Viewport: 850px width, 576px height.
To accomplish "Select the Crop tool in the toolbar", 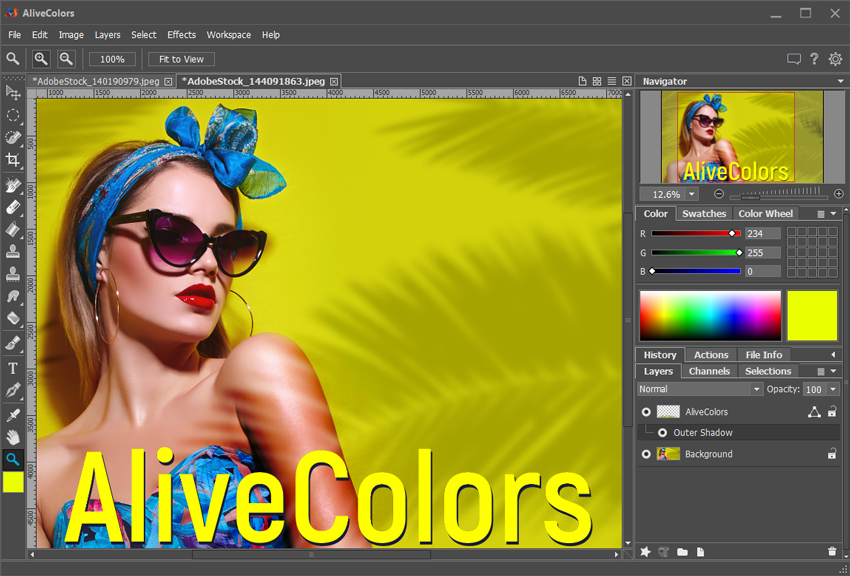I will [13, 160].
